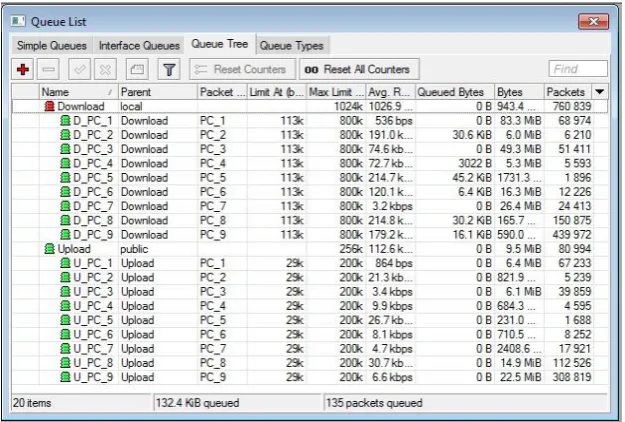The width and height of the screenshot is (625, 422).
Task: Click the '536 bps' average rate cell
Action: coord(394,121)
